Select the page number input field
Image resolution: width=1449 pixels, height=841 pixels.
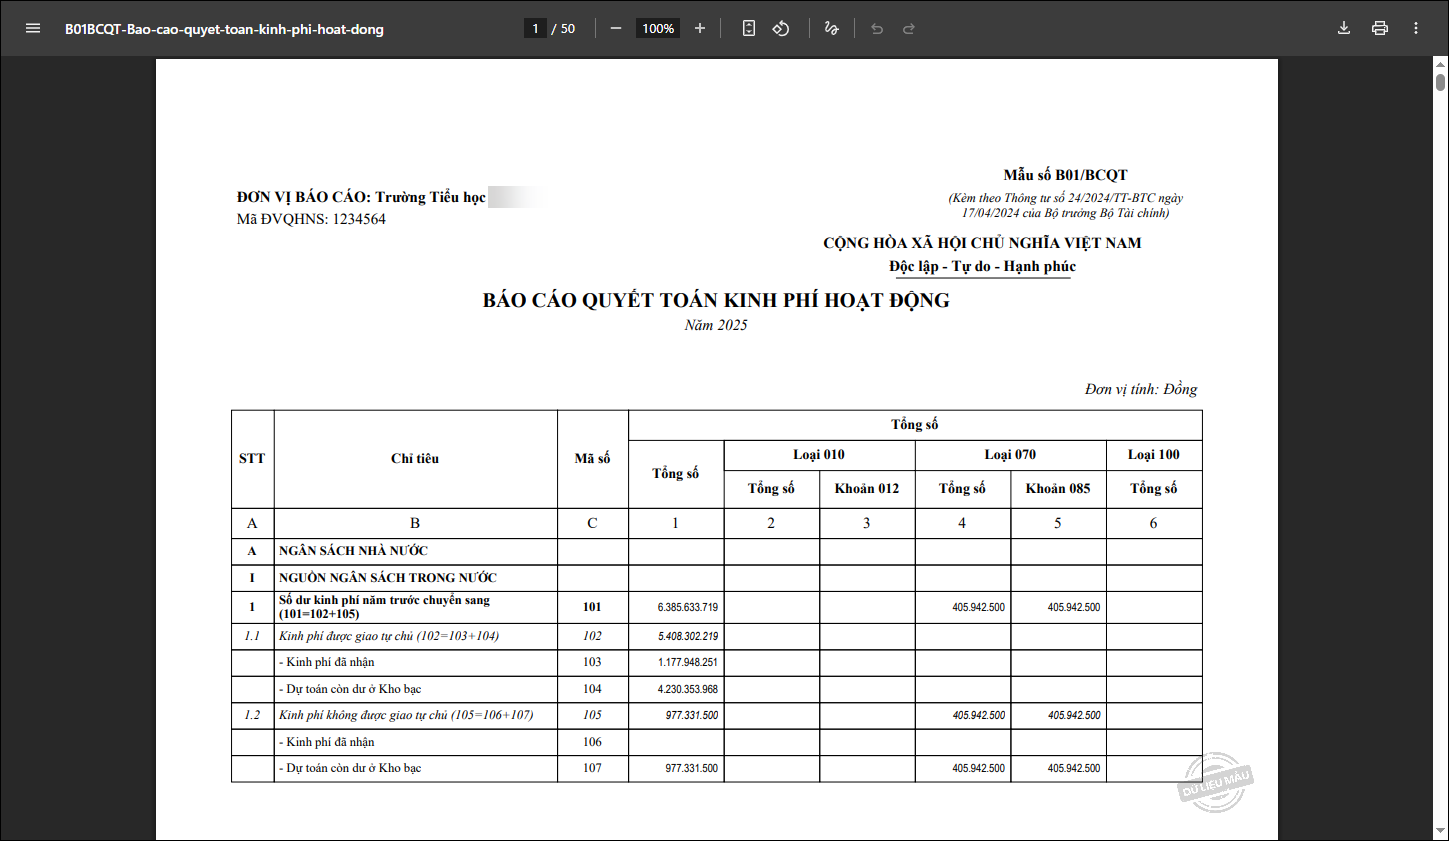[536, 28]
